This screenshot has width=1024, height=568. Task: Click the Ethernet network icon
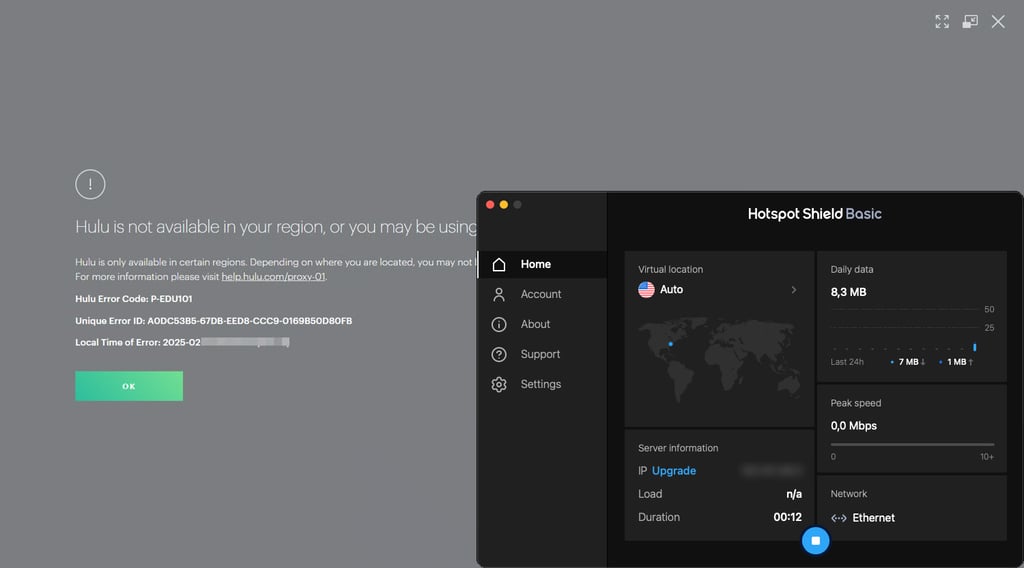pyautogui.click(x=839, y=518)
